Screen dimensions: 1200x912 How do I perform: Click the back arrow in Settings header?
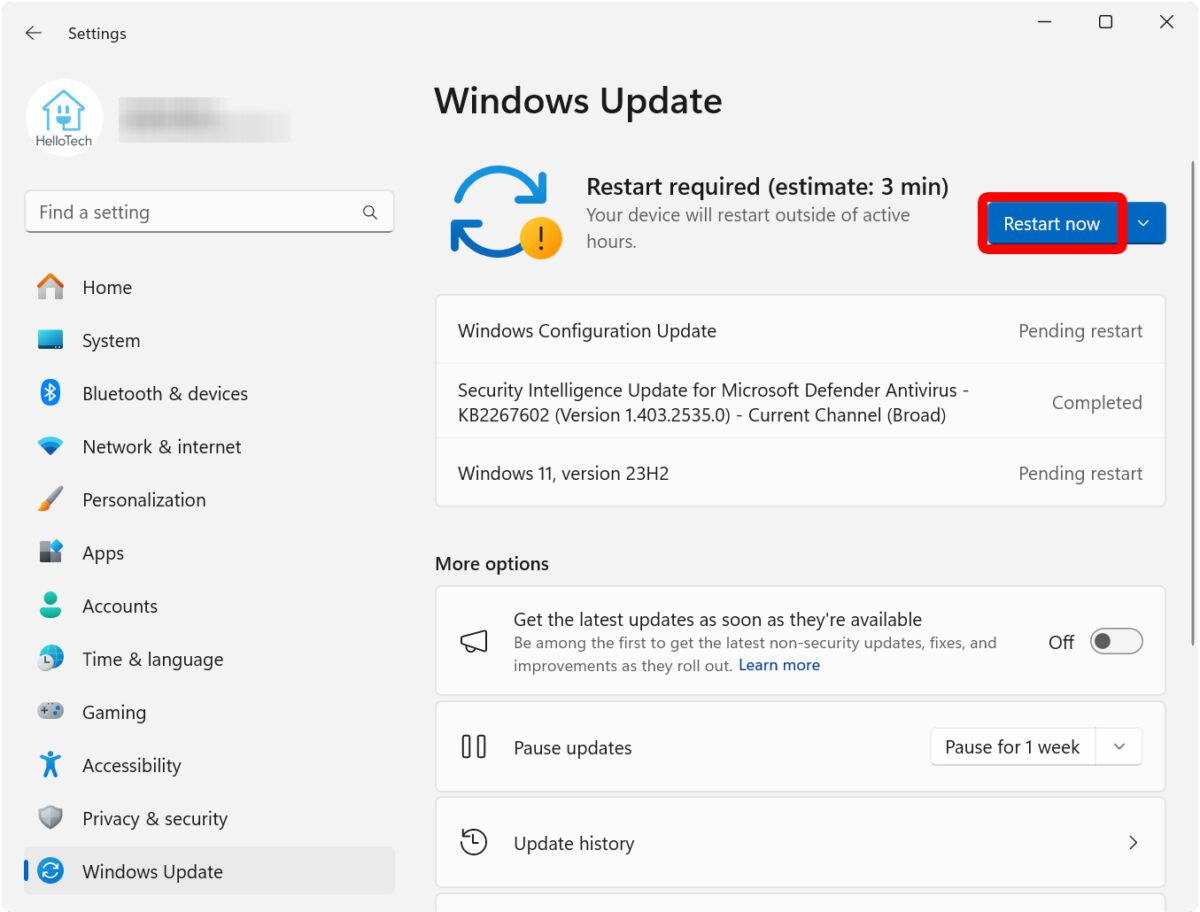click(33, 33)
